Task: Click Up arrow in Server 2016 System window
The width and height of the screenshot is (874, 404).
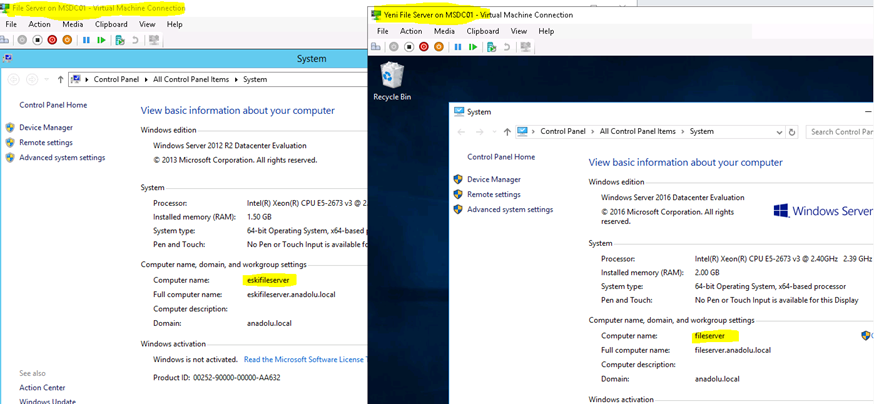Action: coord(507,132)
